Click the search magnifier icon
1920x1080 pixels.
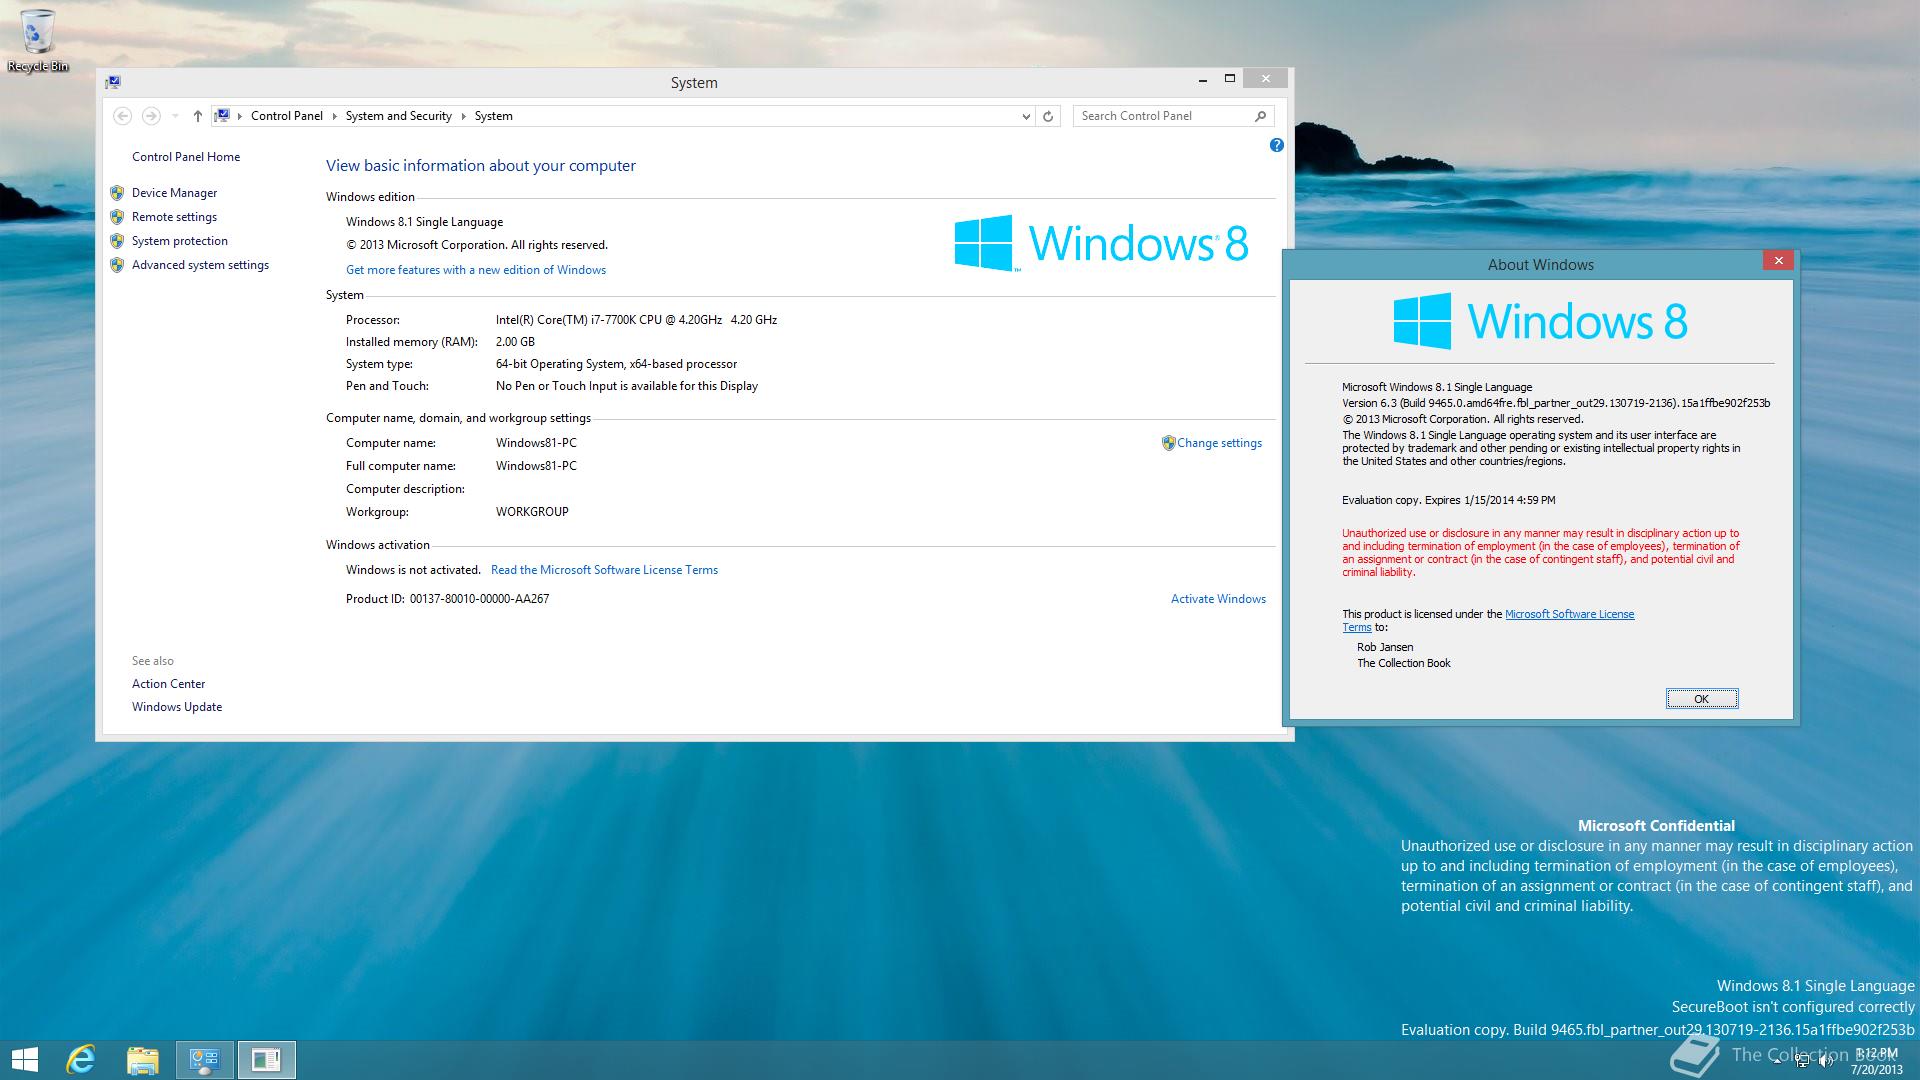click(1260, 116)
